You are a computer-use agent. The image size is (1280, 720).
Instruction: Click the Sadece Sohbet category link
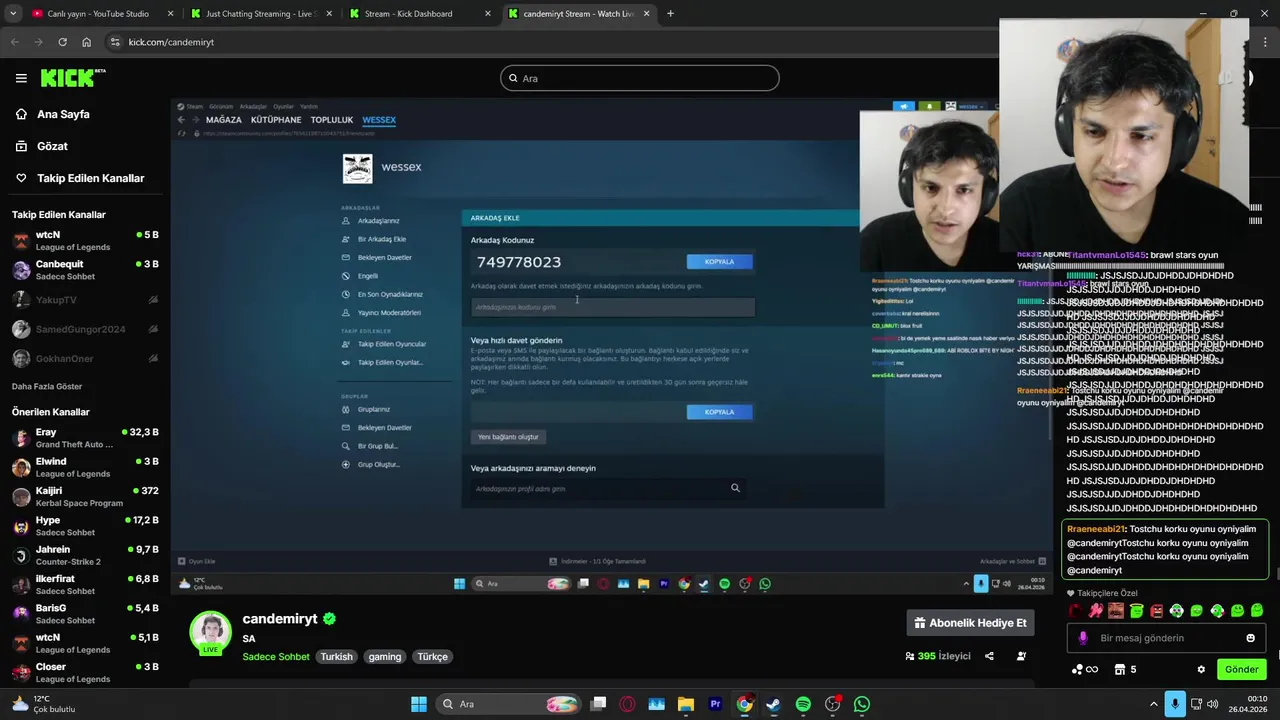pyautogui.click(x=276, y=657)
